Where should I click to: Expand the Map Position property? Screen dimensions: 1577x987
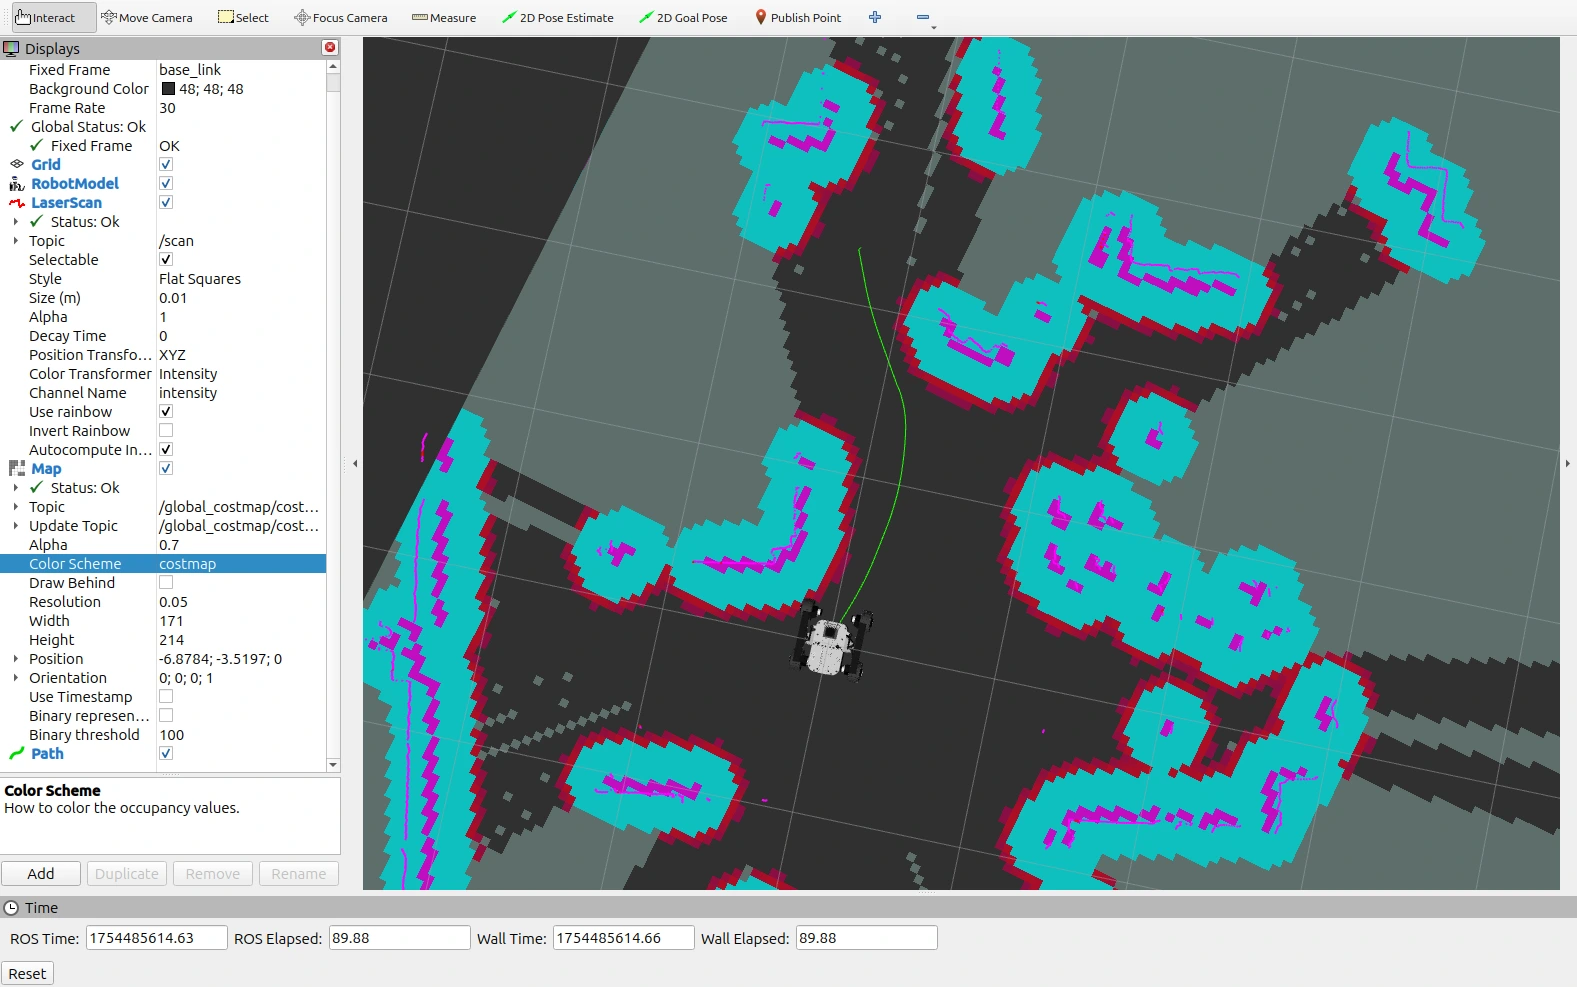pyautogui.click(x=15, y=659)
